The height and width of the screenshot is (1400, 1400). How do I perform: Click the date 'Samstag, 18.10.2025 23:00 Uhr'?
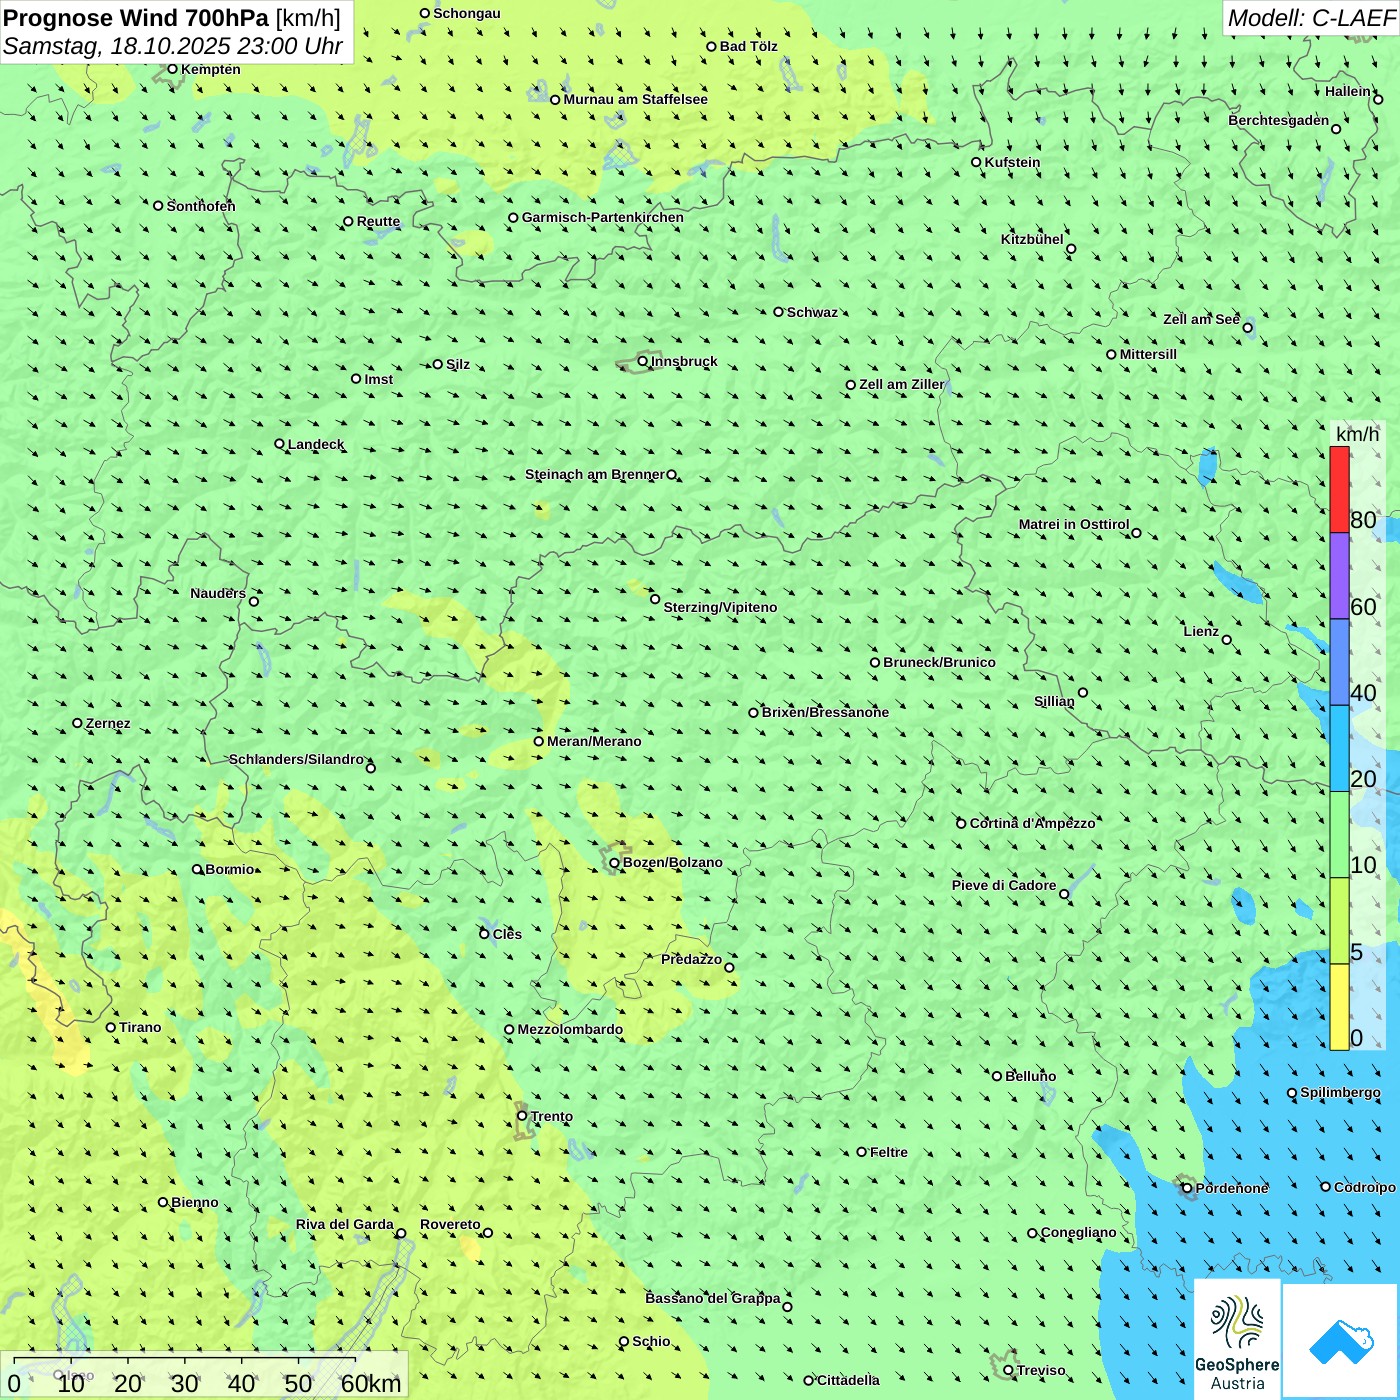pyautogui.click(x=173, y=47)
